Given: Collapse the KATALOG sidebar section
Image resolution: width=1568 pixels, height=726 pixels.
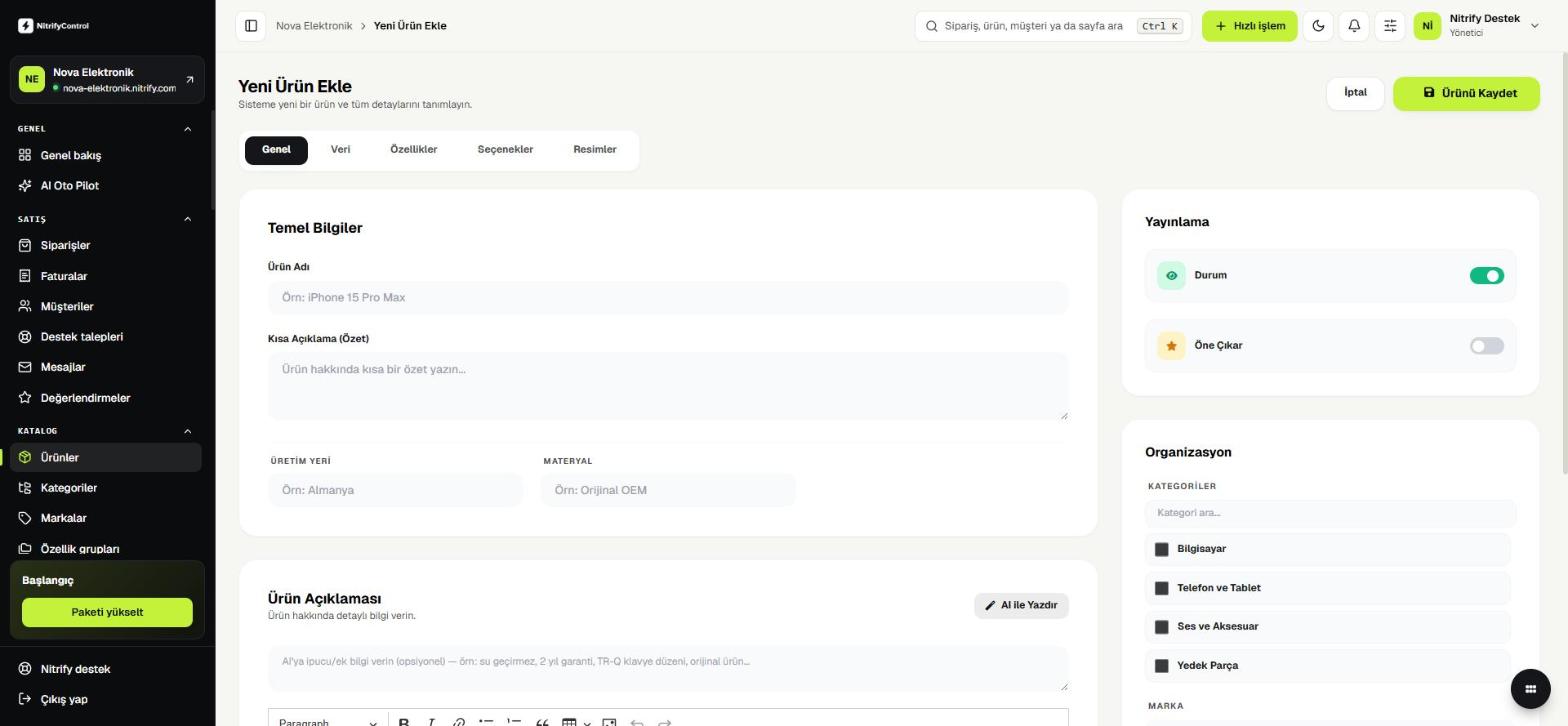Looking at the screenshot, I should [187, 431].
